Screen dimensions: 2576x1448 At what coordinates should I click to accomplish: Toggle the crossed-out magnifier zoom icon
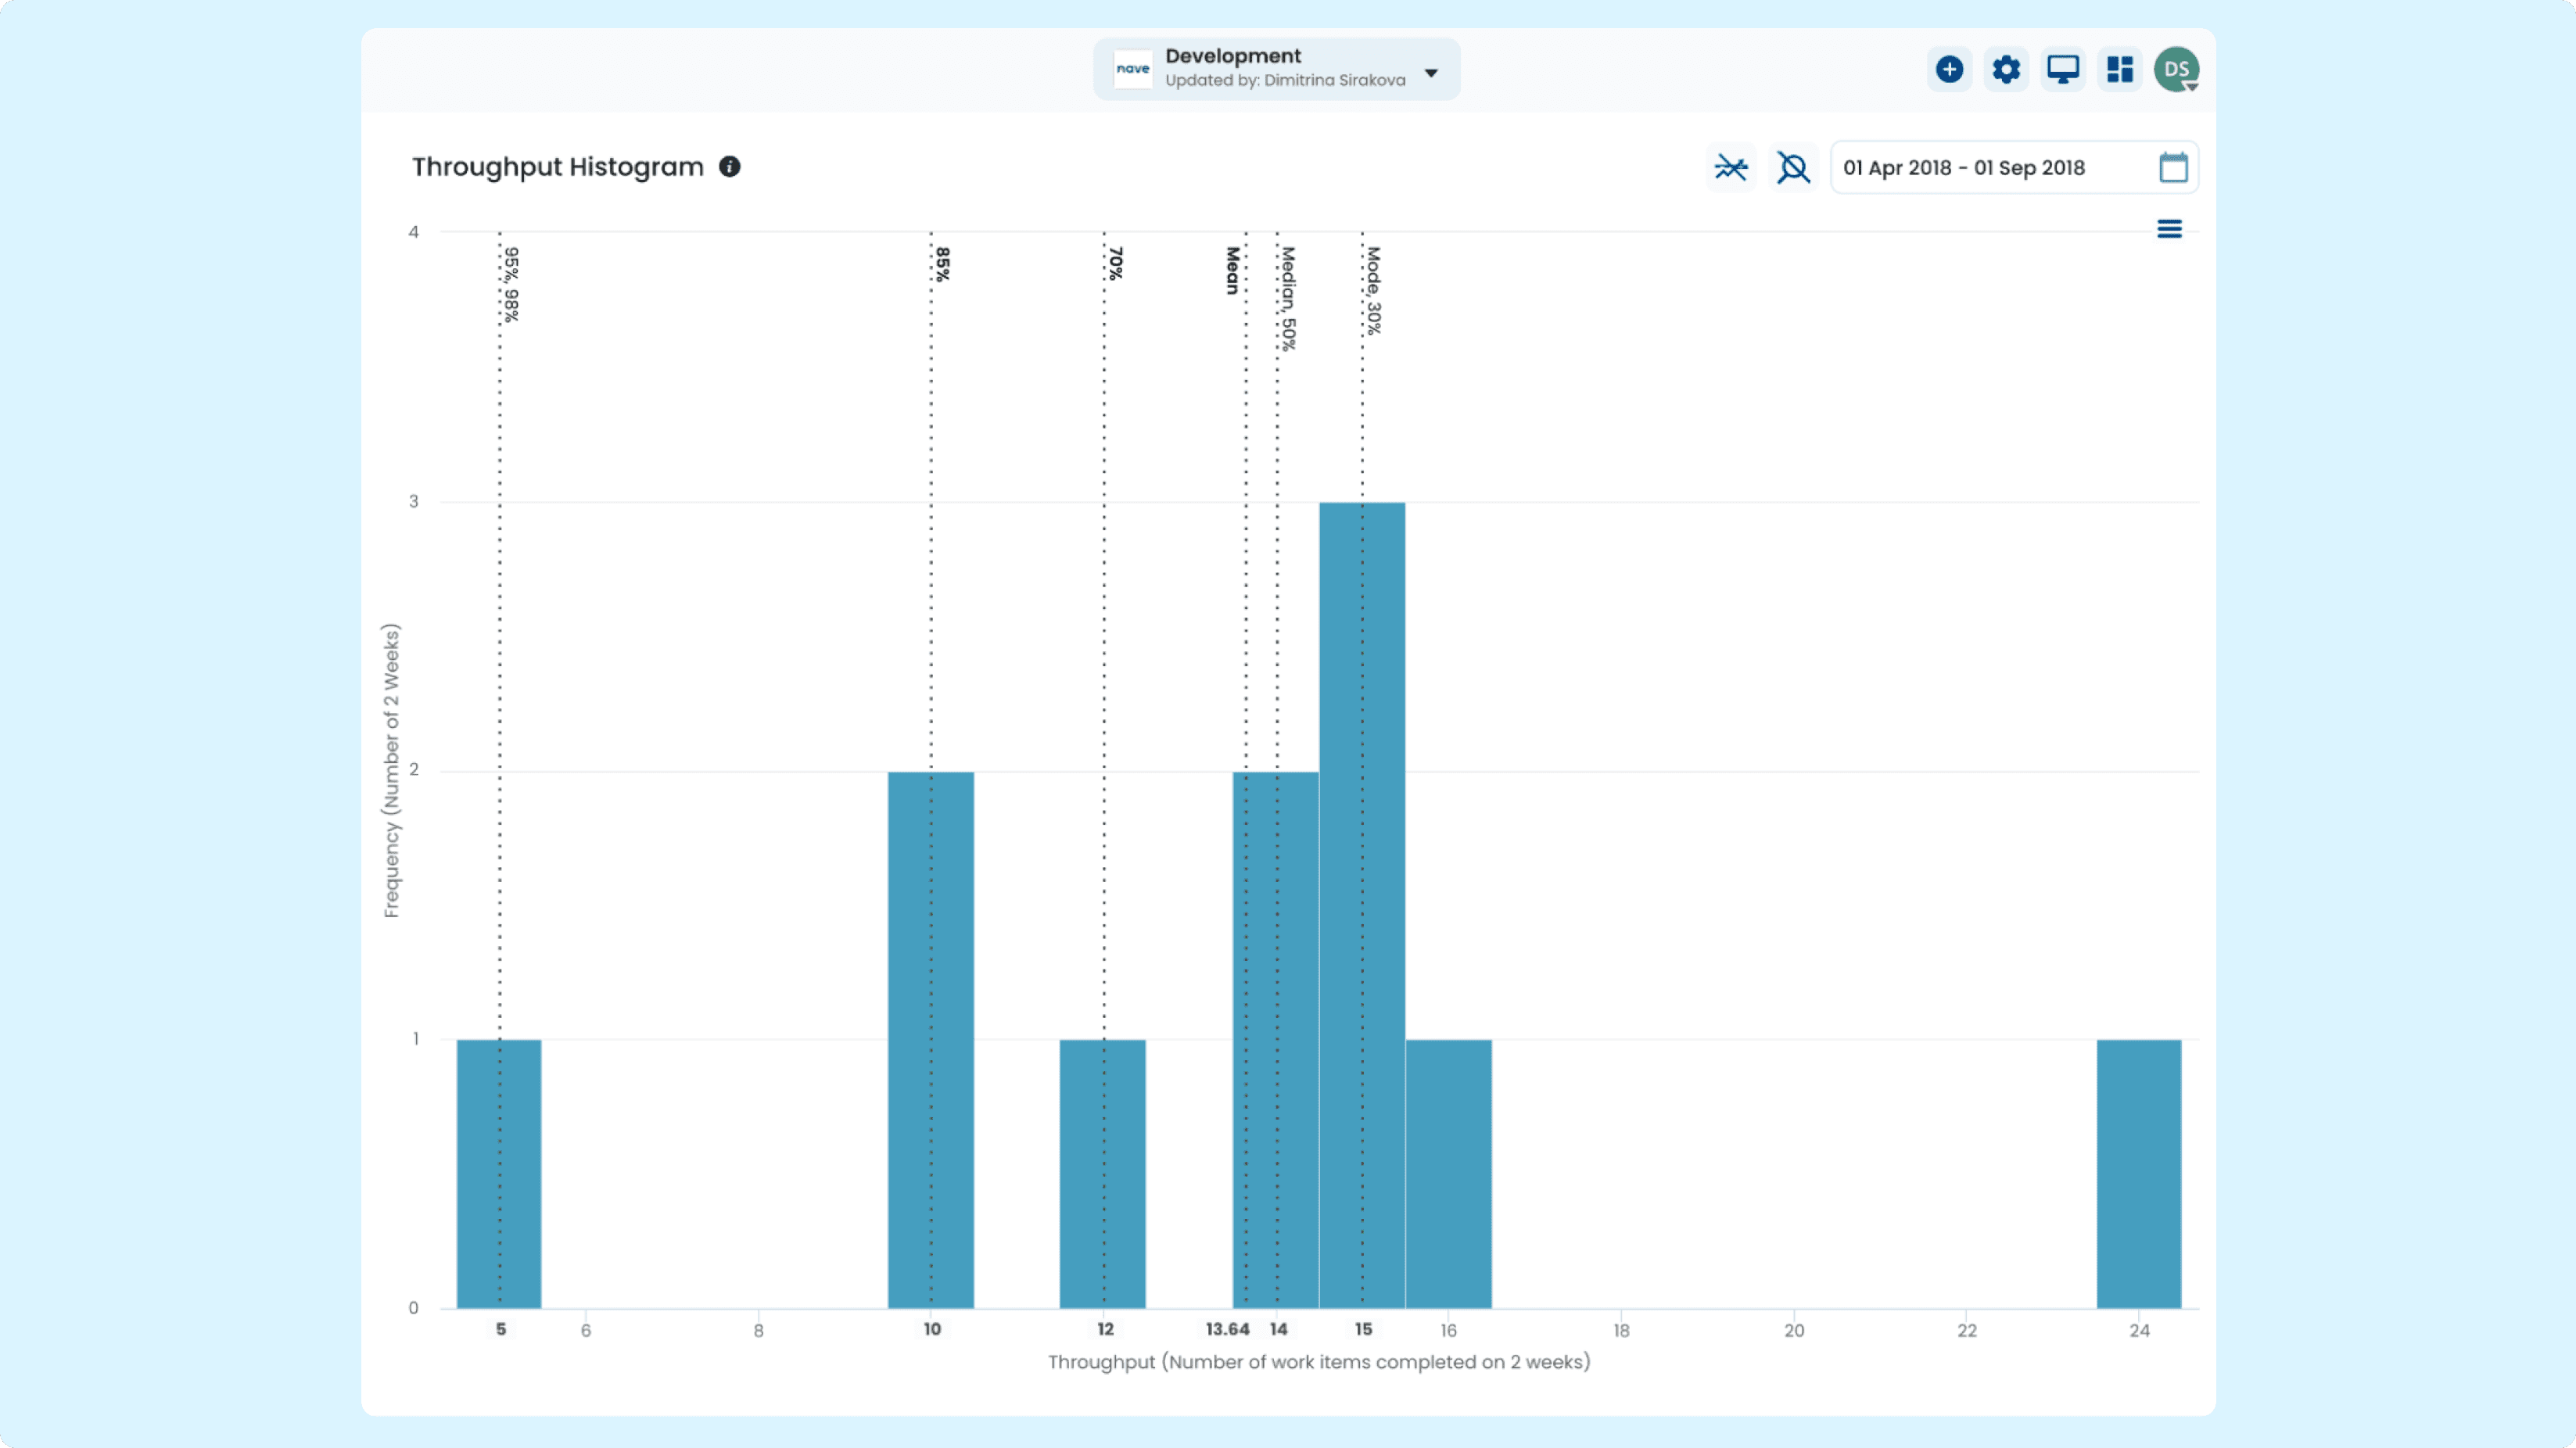click(x=1793, y=167)
